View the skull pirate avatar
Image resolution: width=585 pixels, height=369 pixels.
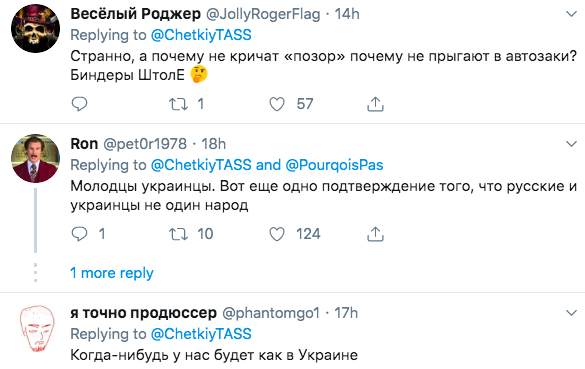coord(35,28)
